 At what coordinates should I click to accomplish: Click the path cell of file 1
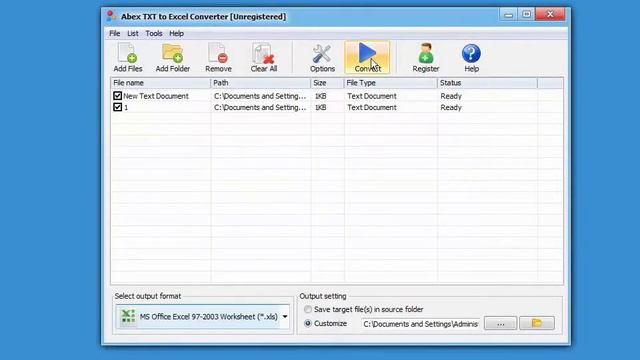click(x=260, y=107)
